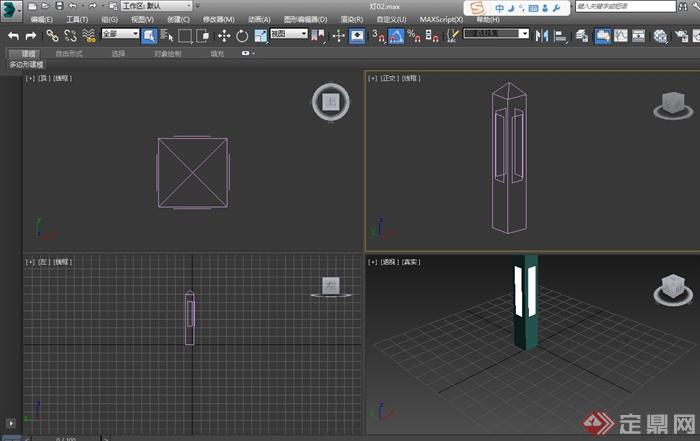The image size is (700, 441).
Task: Enable the Select and Manipulate tool
Action: pos(338,36)
